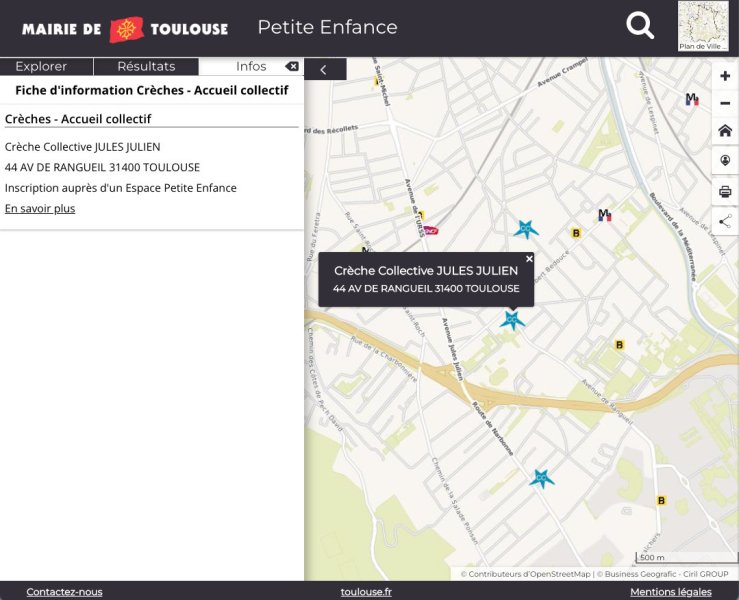Zoom out with the minus button

[725, 103]
